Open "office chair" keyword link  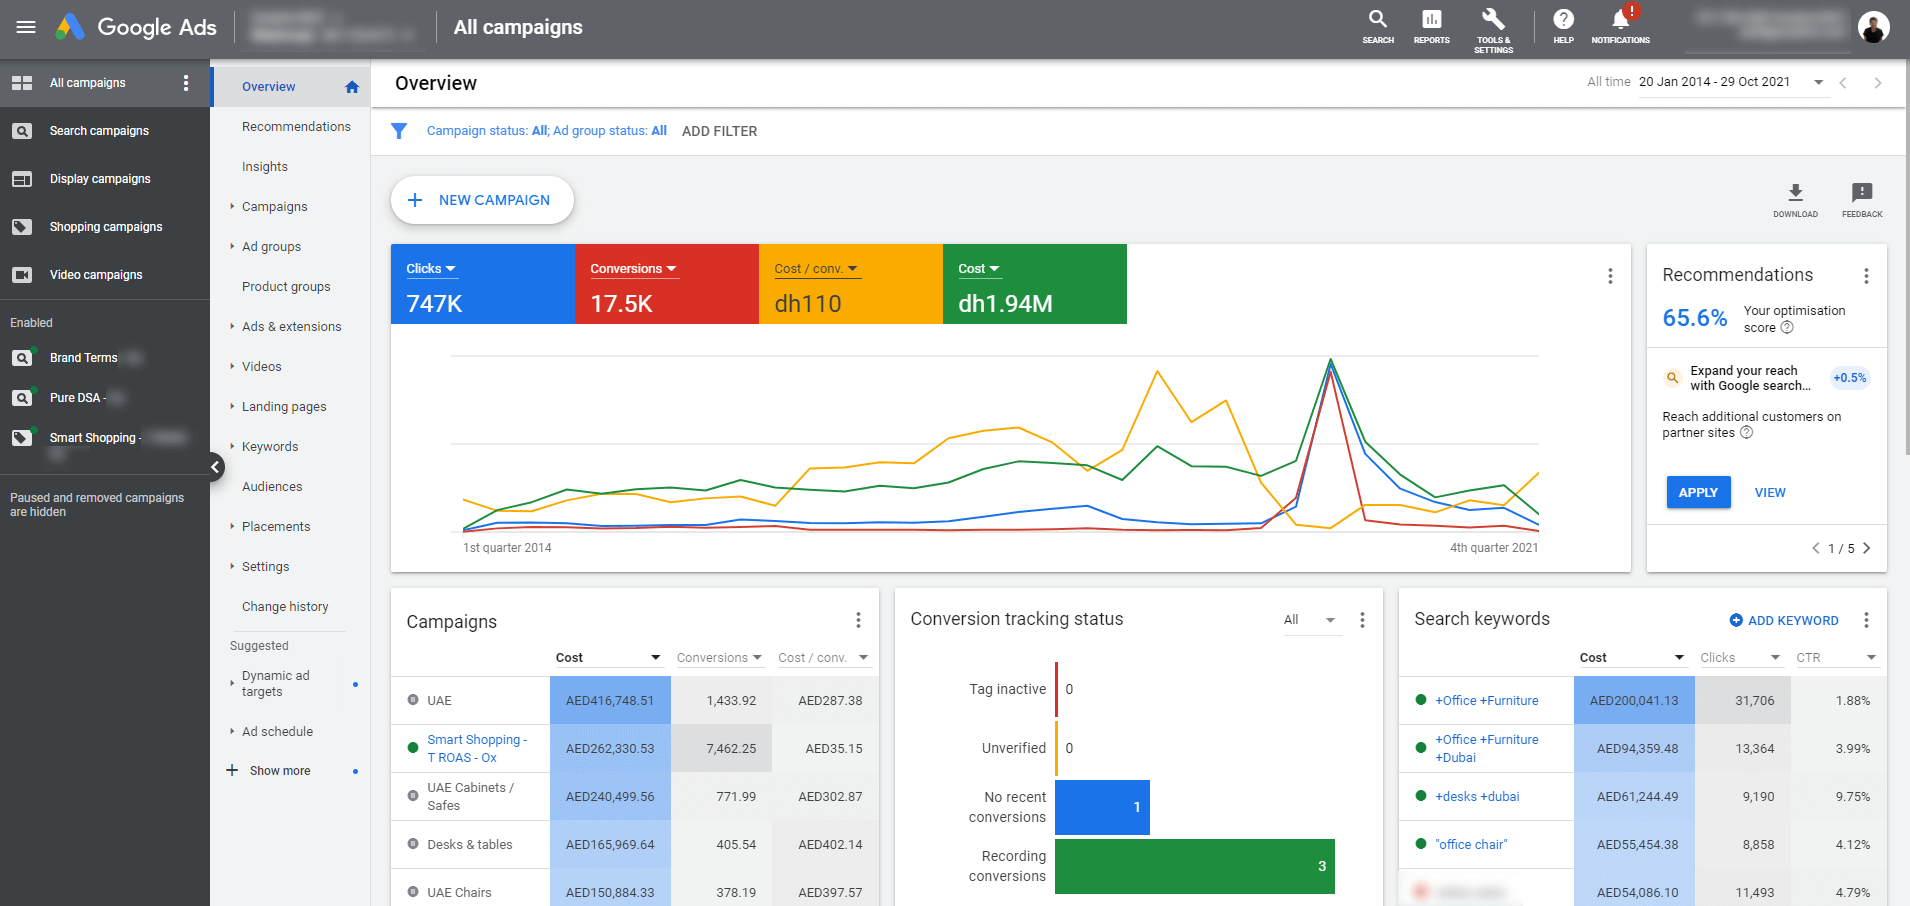(x=1471, y=845)
